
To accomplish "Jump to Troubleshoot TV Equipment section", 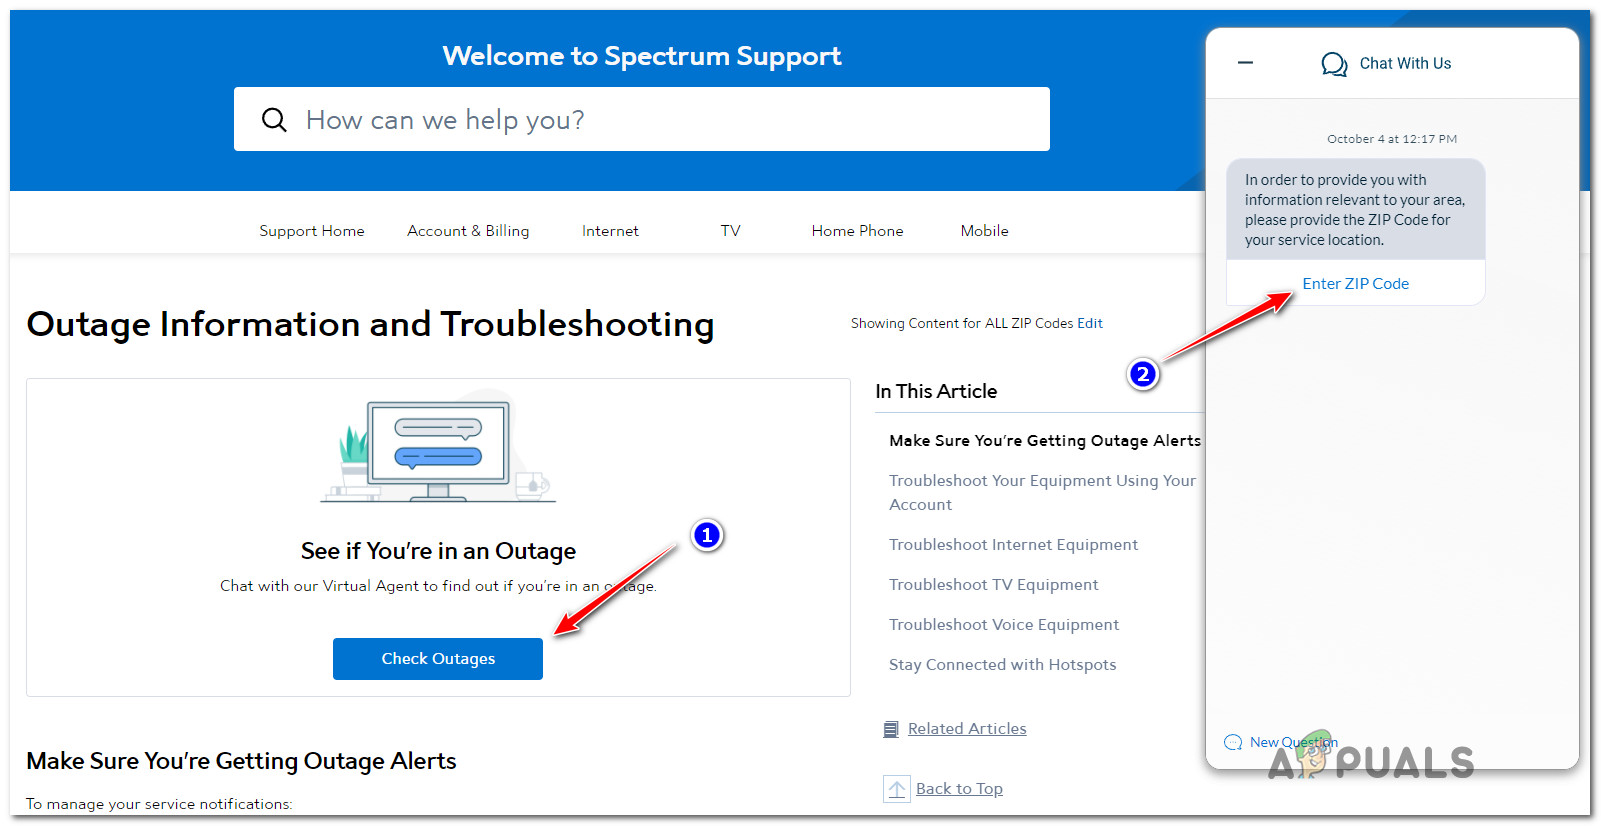I will [993, 585].
